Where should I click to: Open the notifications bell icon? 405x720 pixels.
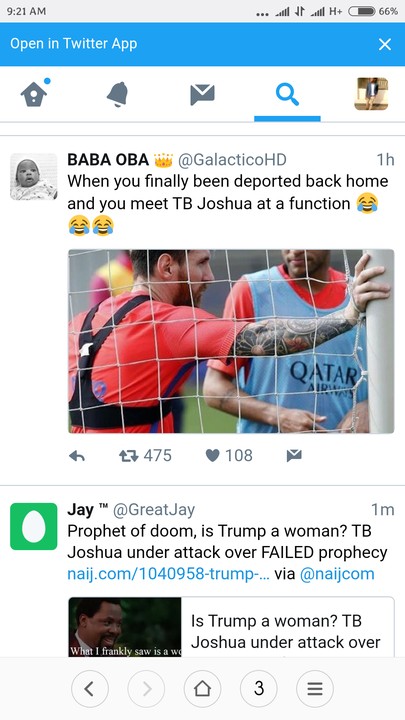[x=118, y=94]
